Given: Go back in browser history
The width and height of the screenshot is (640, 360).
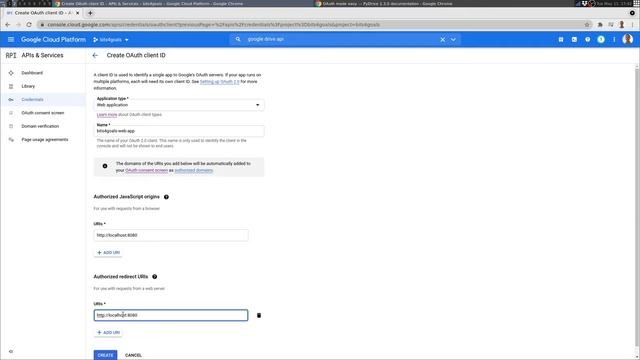Looking at the screenshot, I should tap(8, 25).
